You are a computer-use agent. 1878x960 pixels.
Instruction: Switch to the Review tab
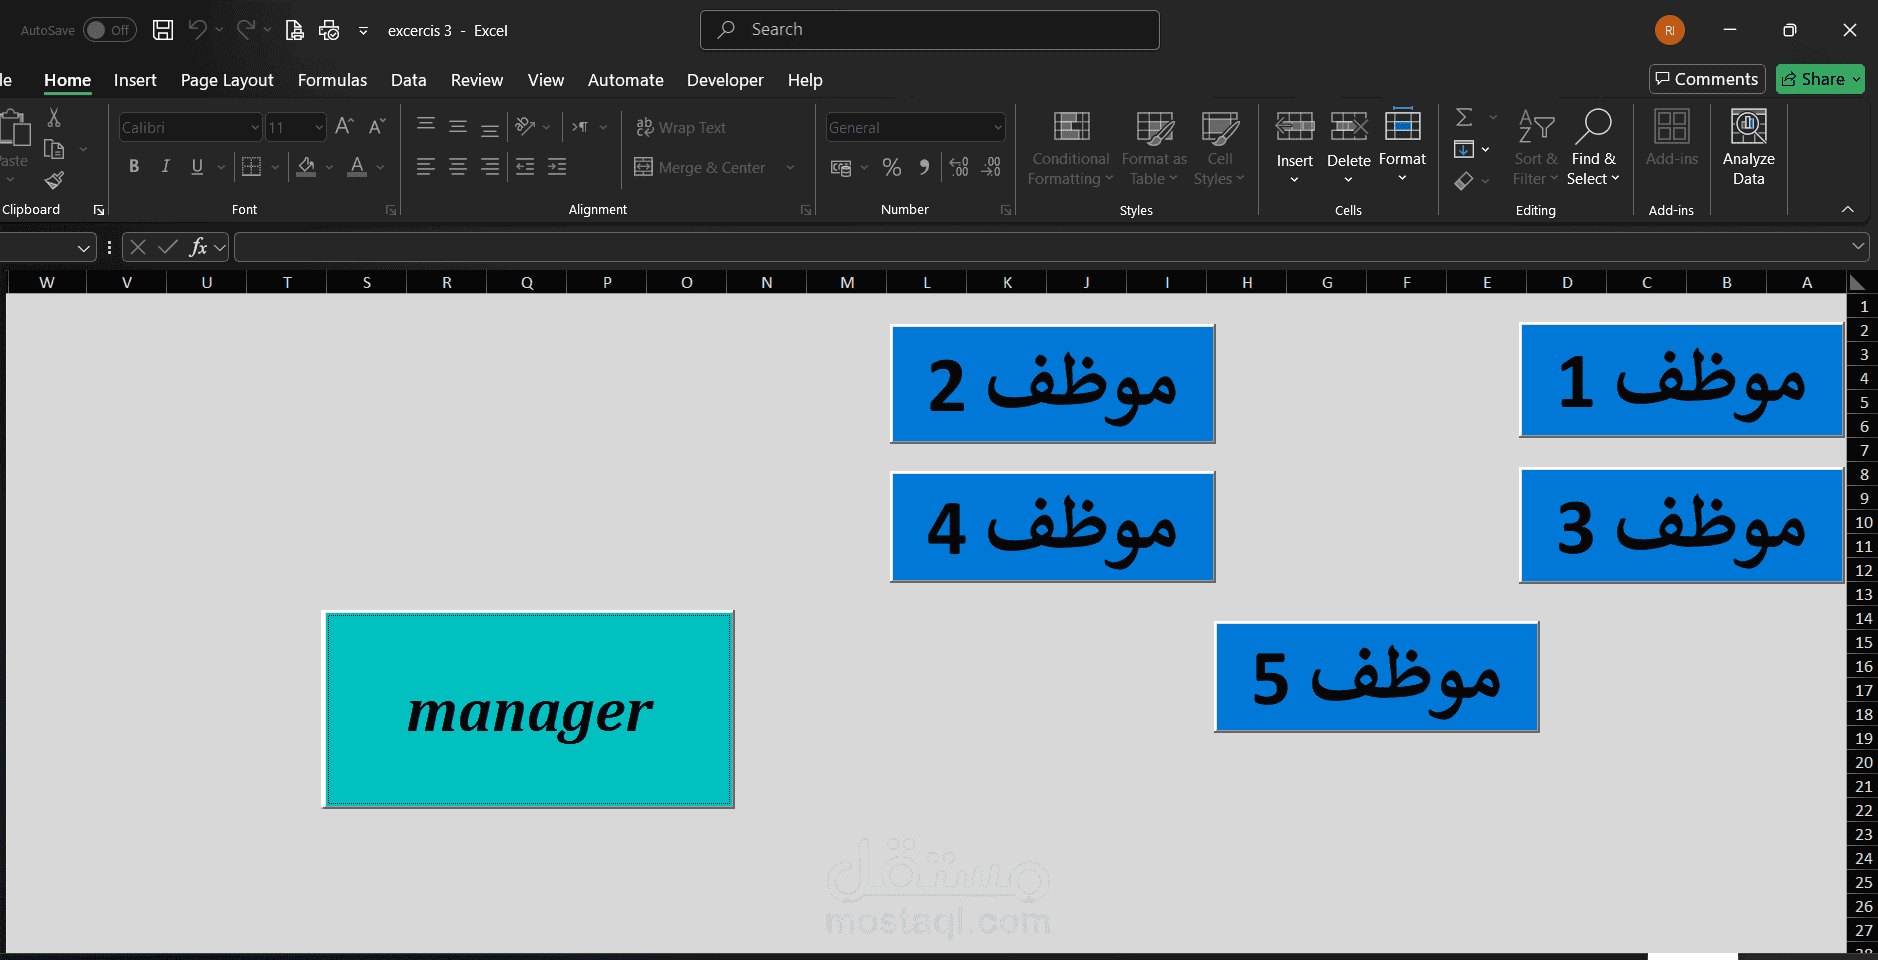coord(477,80)
